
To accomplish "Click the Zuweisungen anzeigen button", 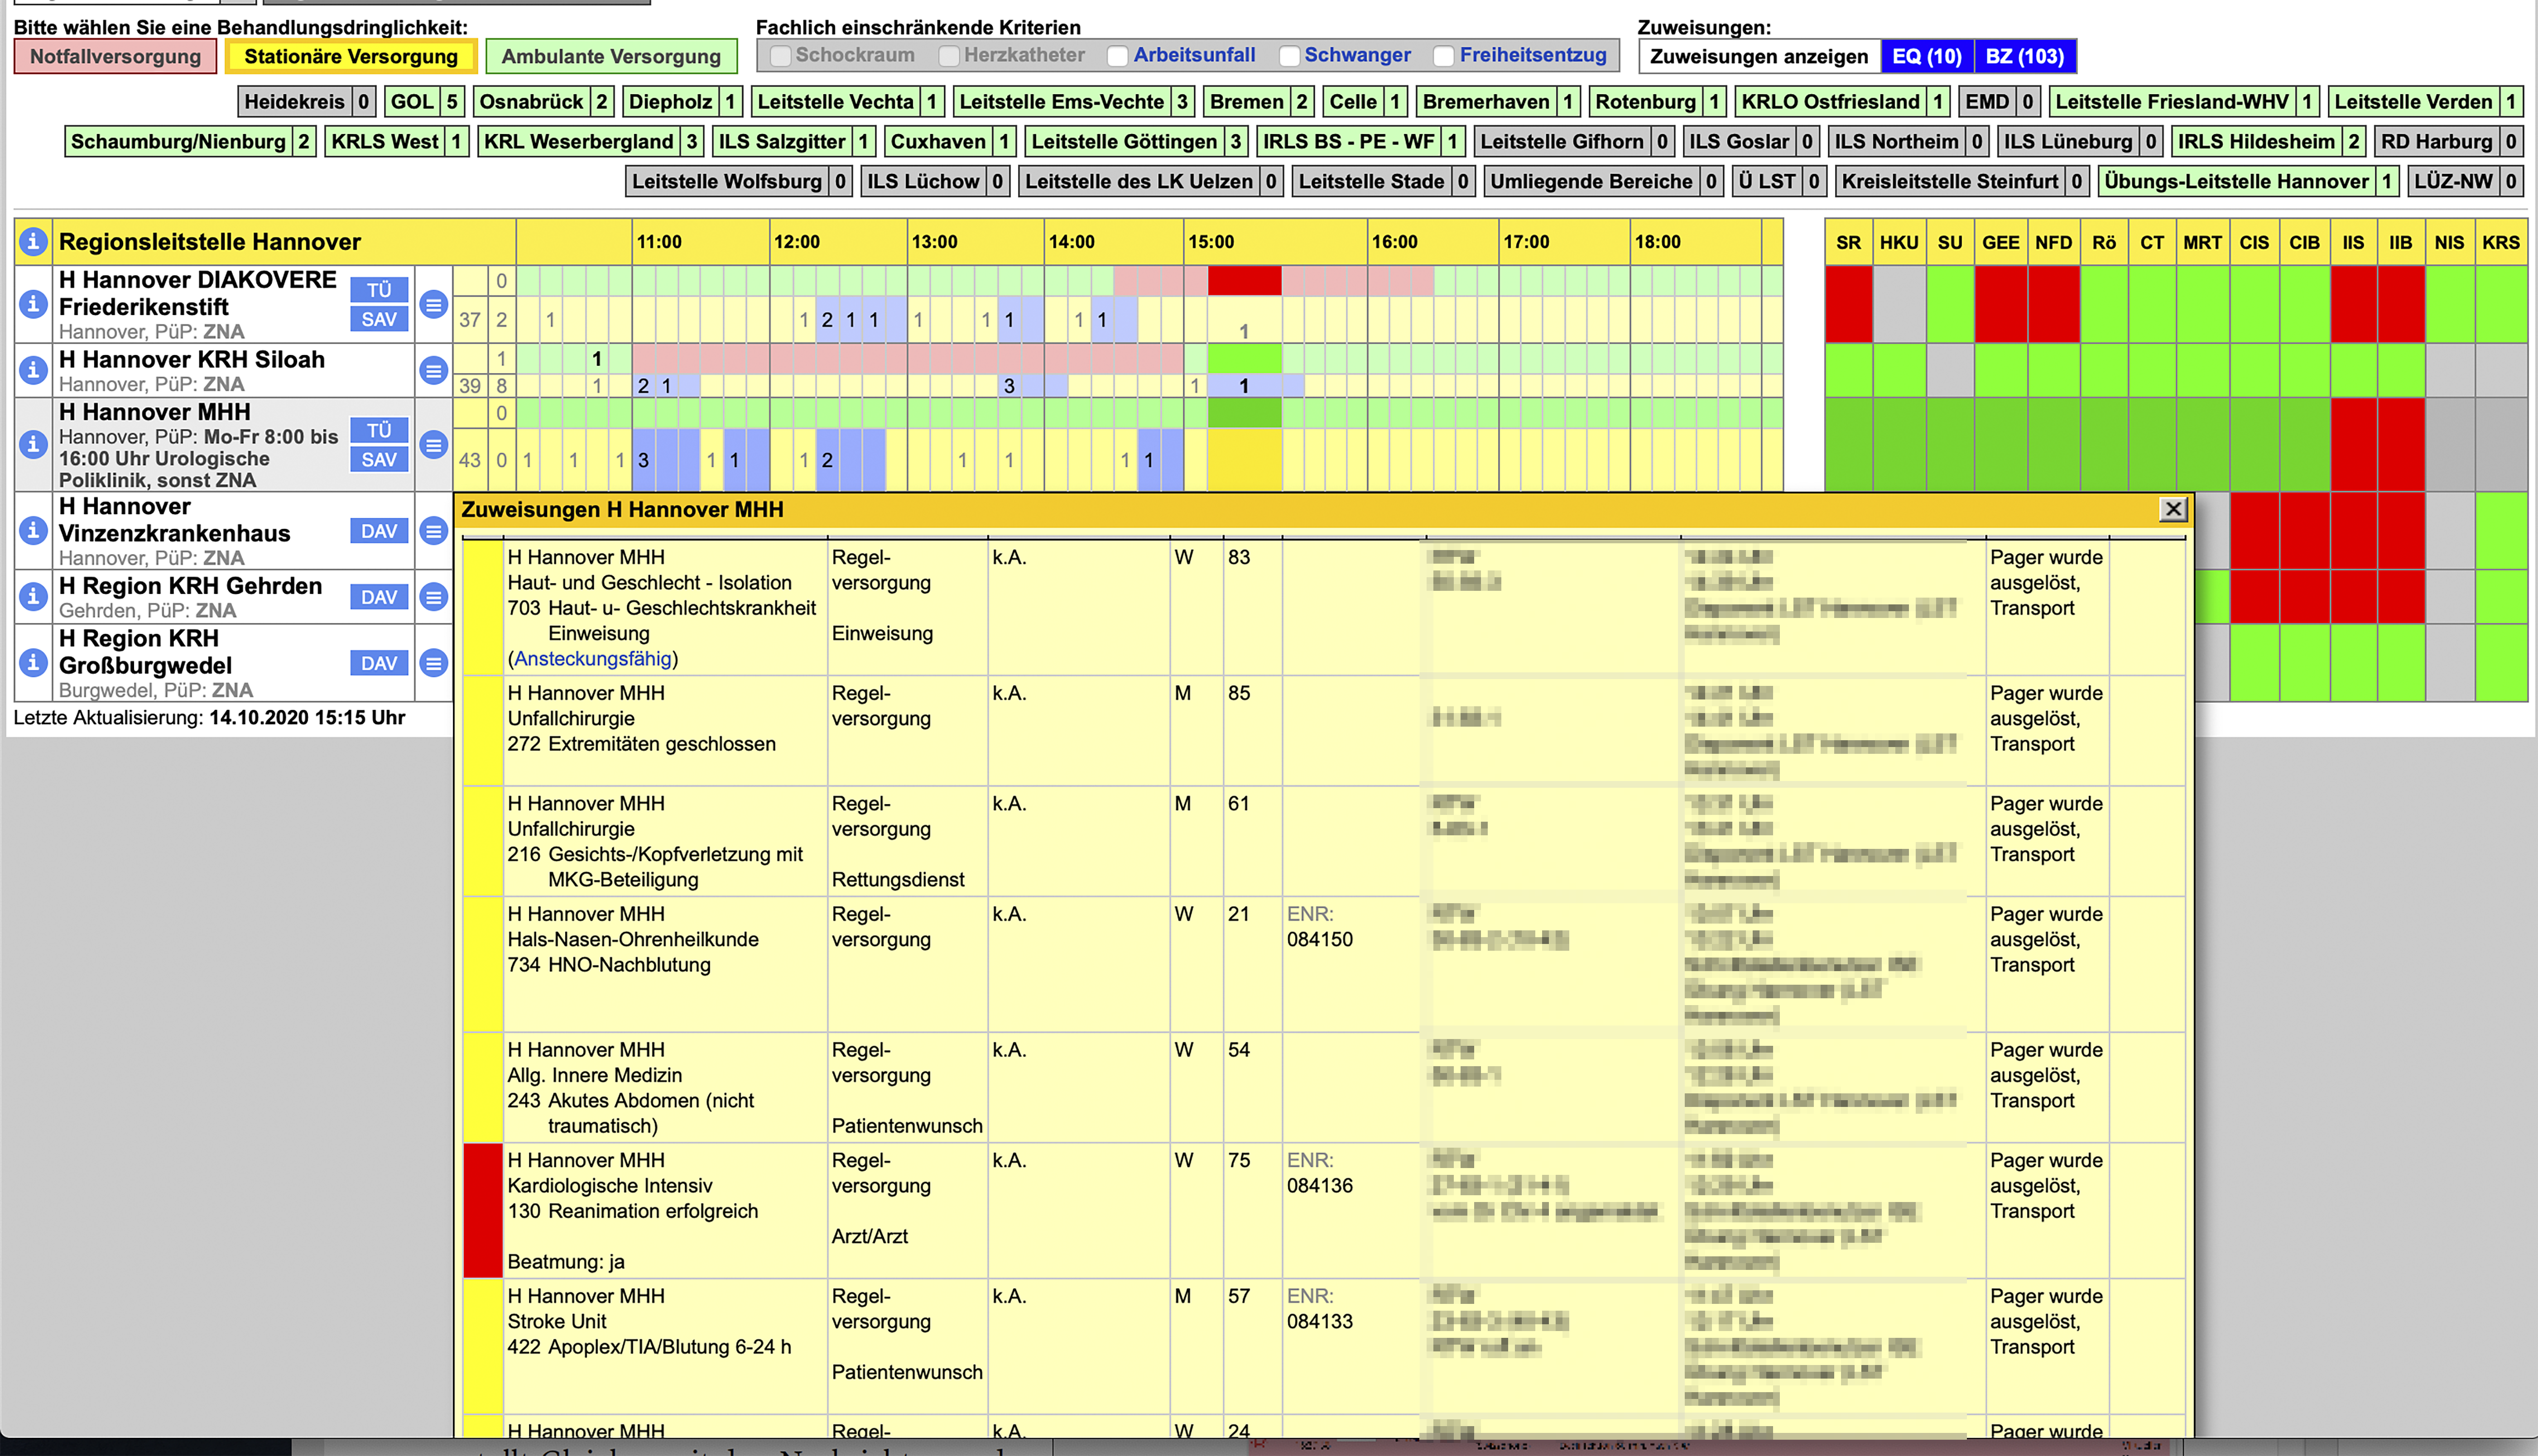I will point(1758,56).
